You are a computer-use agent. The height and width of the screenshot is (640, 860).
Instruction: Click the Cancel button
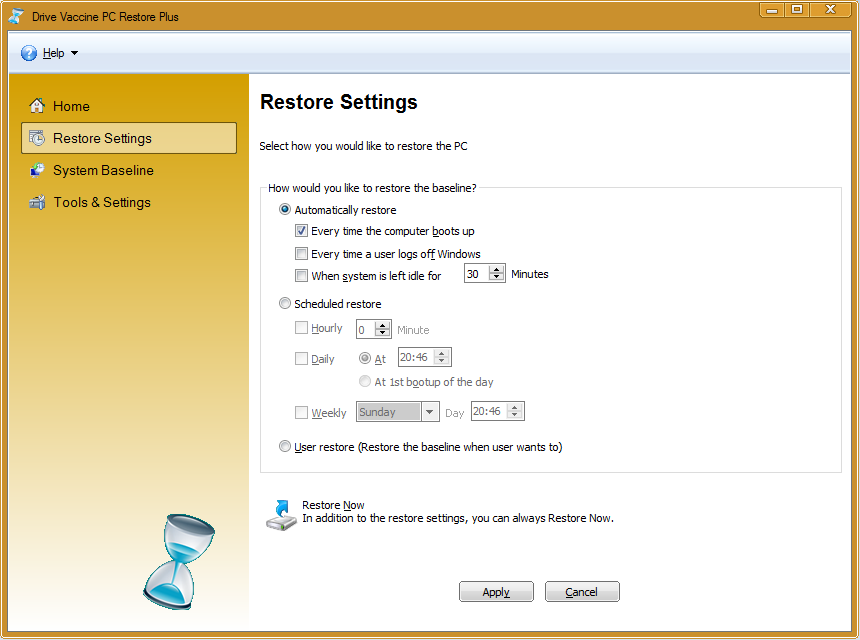tap(582, 591)
